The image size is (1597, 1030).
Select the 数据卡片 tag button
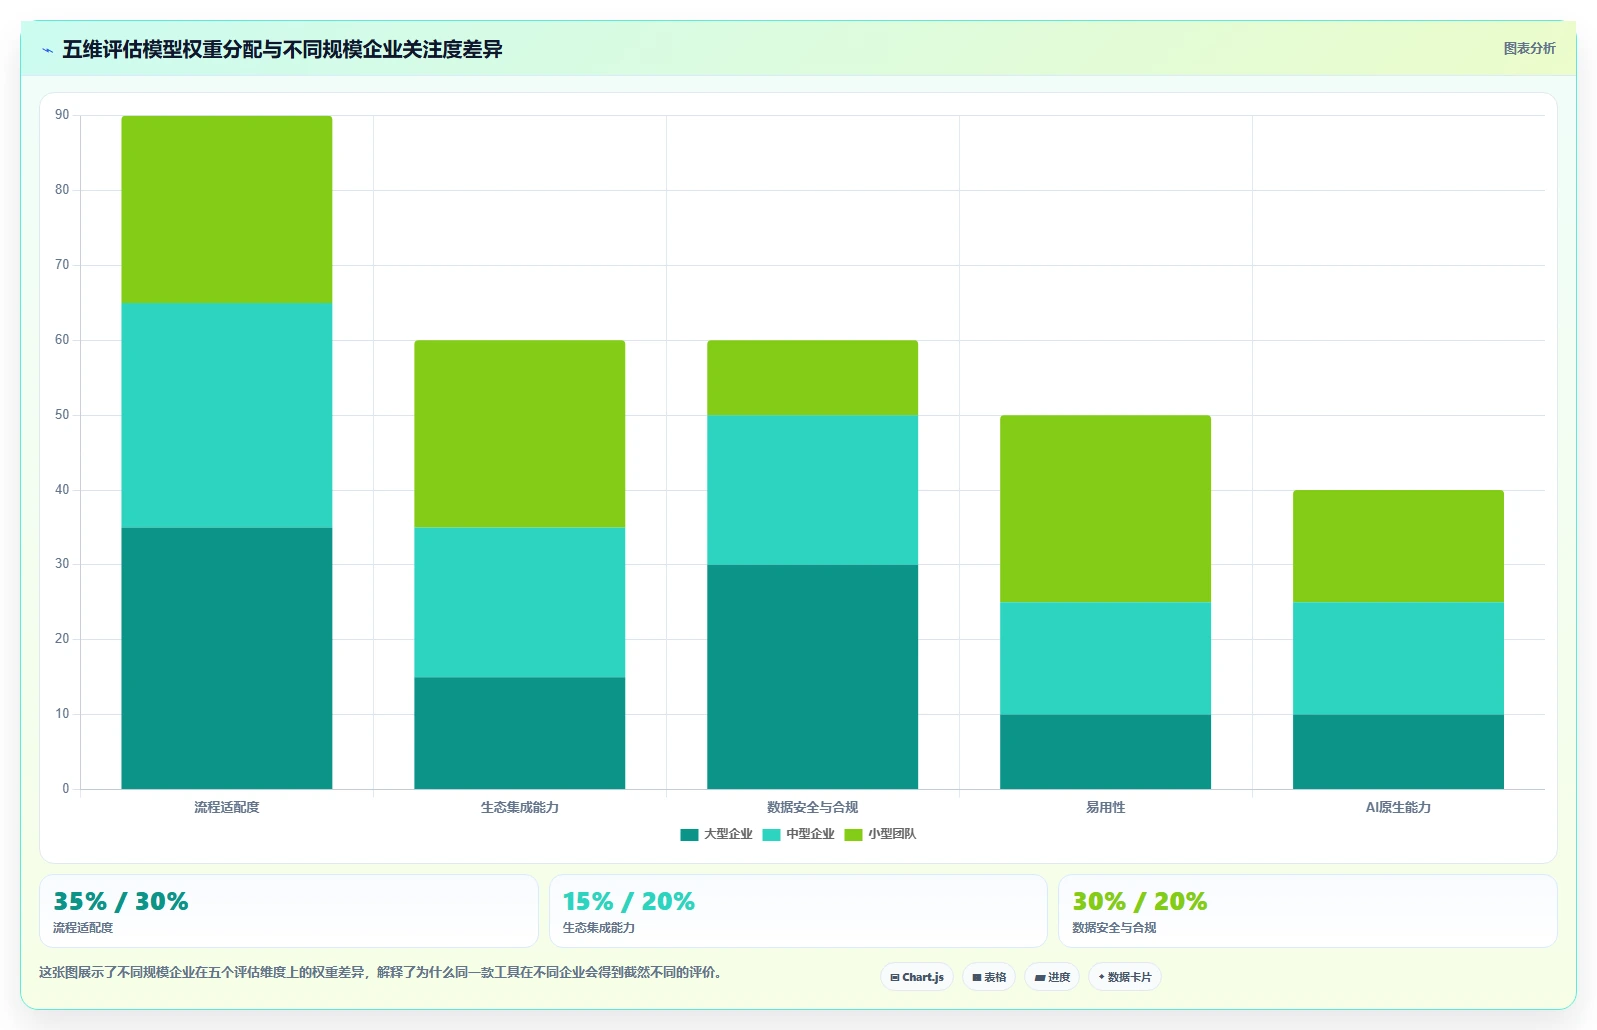1125,977
